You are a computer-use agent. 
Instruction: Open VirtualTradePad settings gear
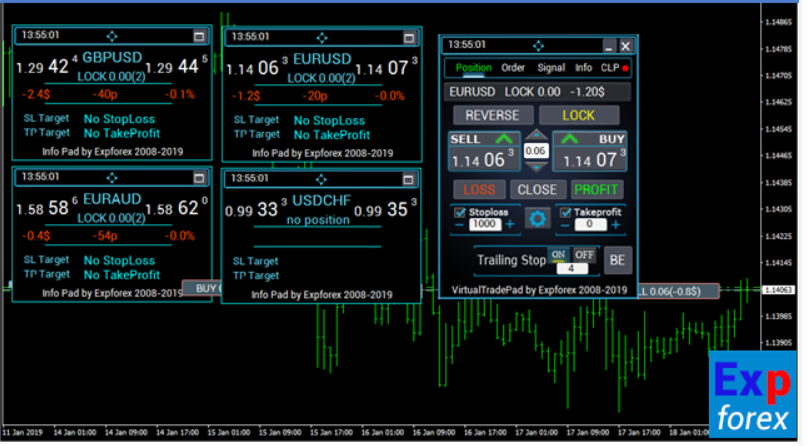coord(537,219)
